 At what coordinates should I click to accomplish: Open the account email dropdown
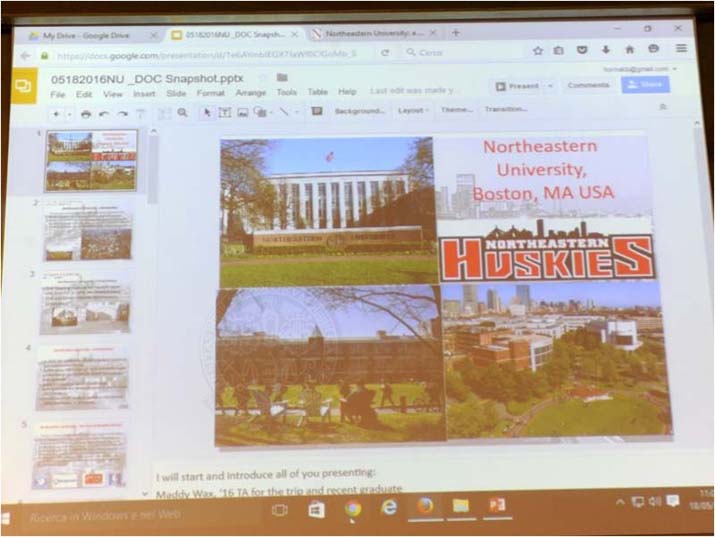pyautogui.click(x=639, y=69)
